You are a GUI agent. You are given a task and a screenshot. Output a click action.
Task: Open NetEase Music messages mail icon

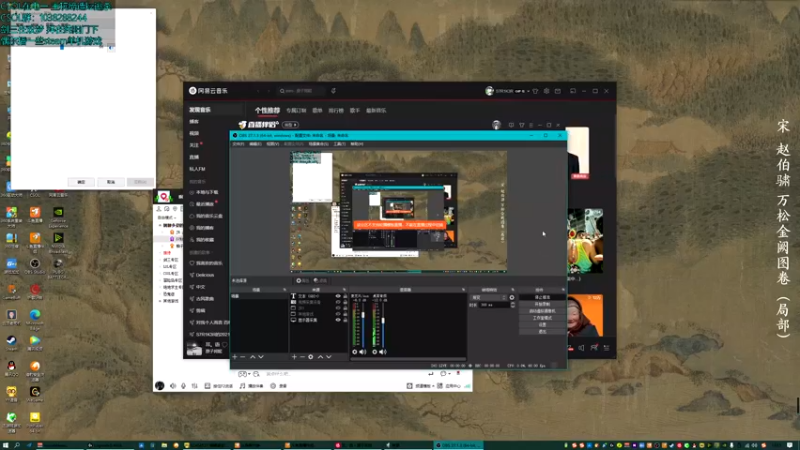tap(558, 91)
